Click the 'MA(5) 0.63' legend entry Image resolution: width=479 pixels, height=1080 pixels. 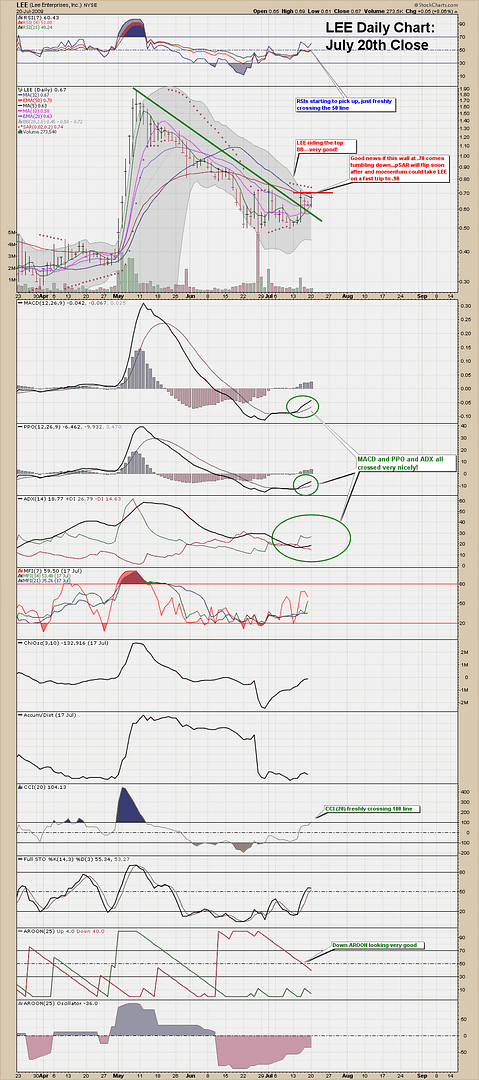coord(30,106)
